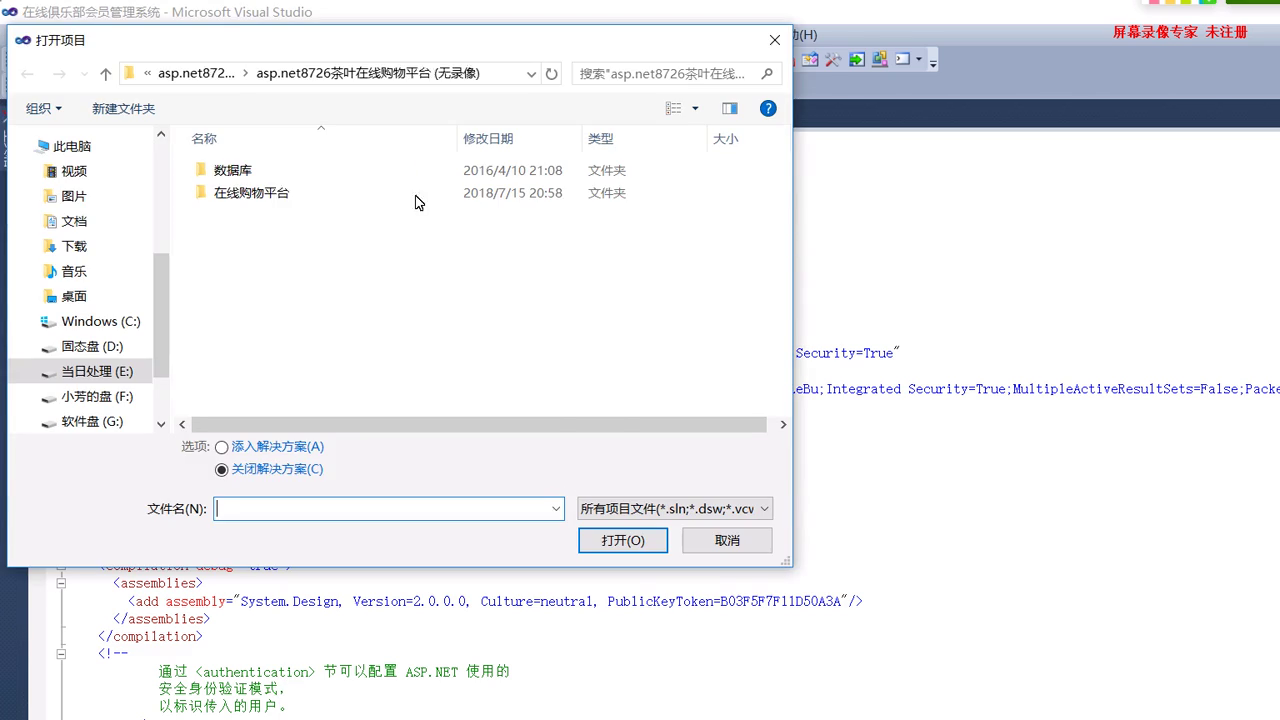Open 视频 in navigation pane
This screenshot has height=720, width=1280.
[x=74, y=171]
